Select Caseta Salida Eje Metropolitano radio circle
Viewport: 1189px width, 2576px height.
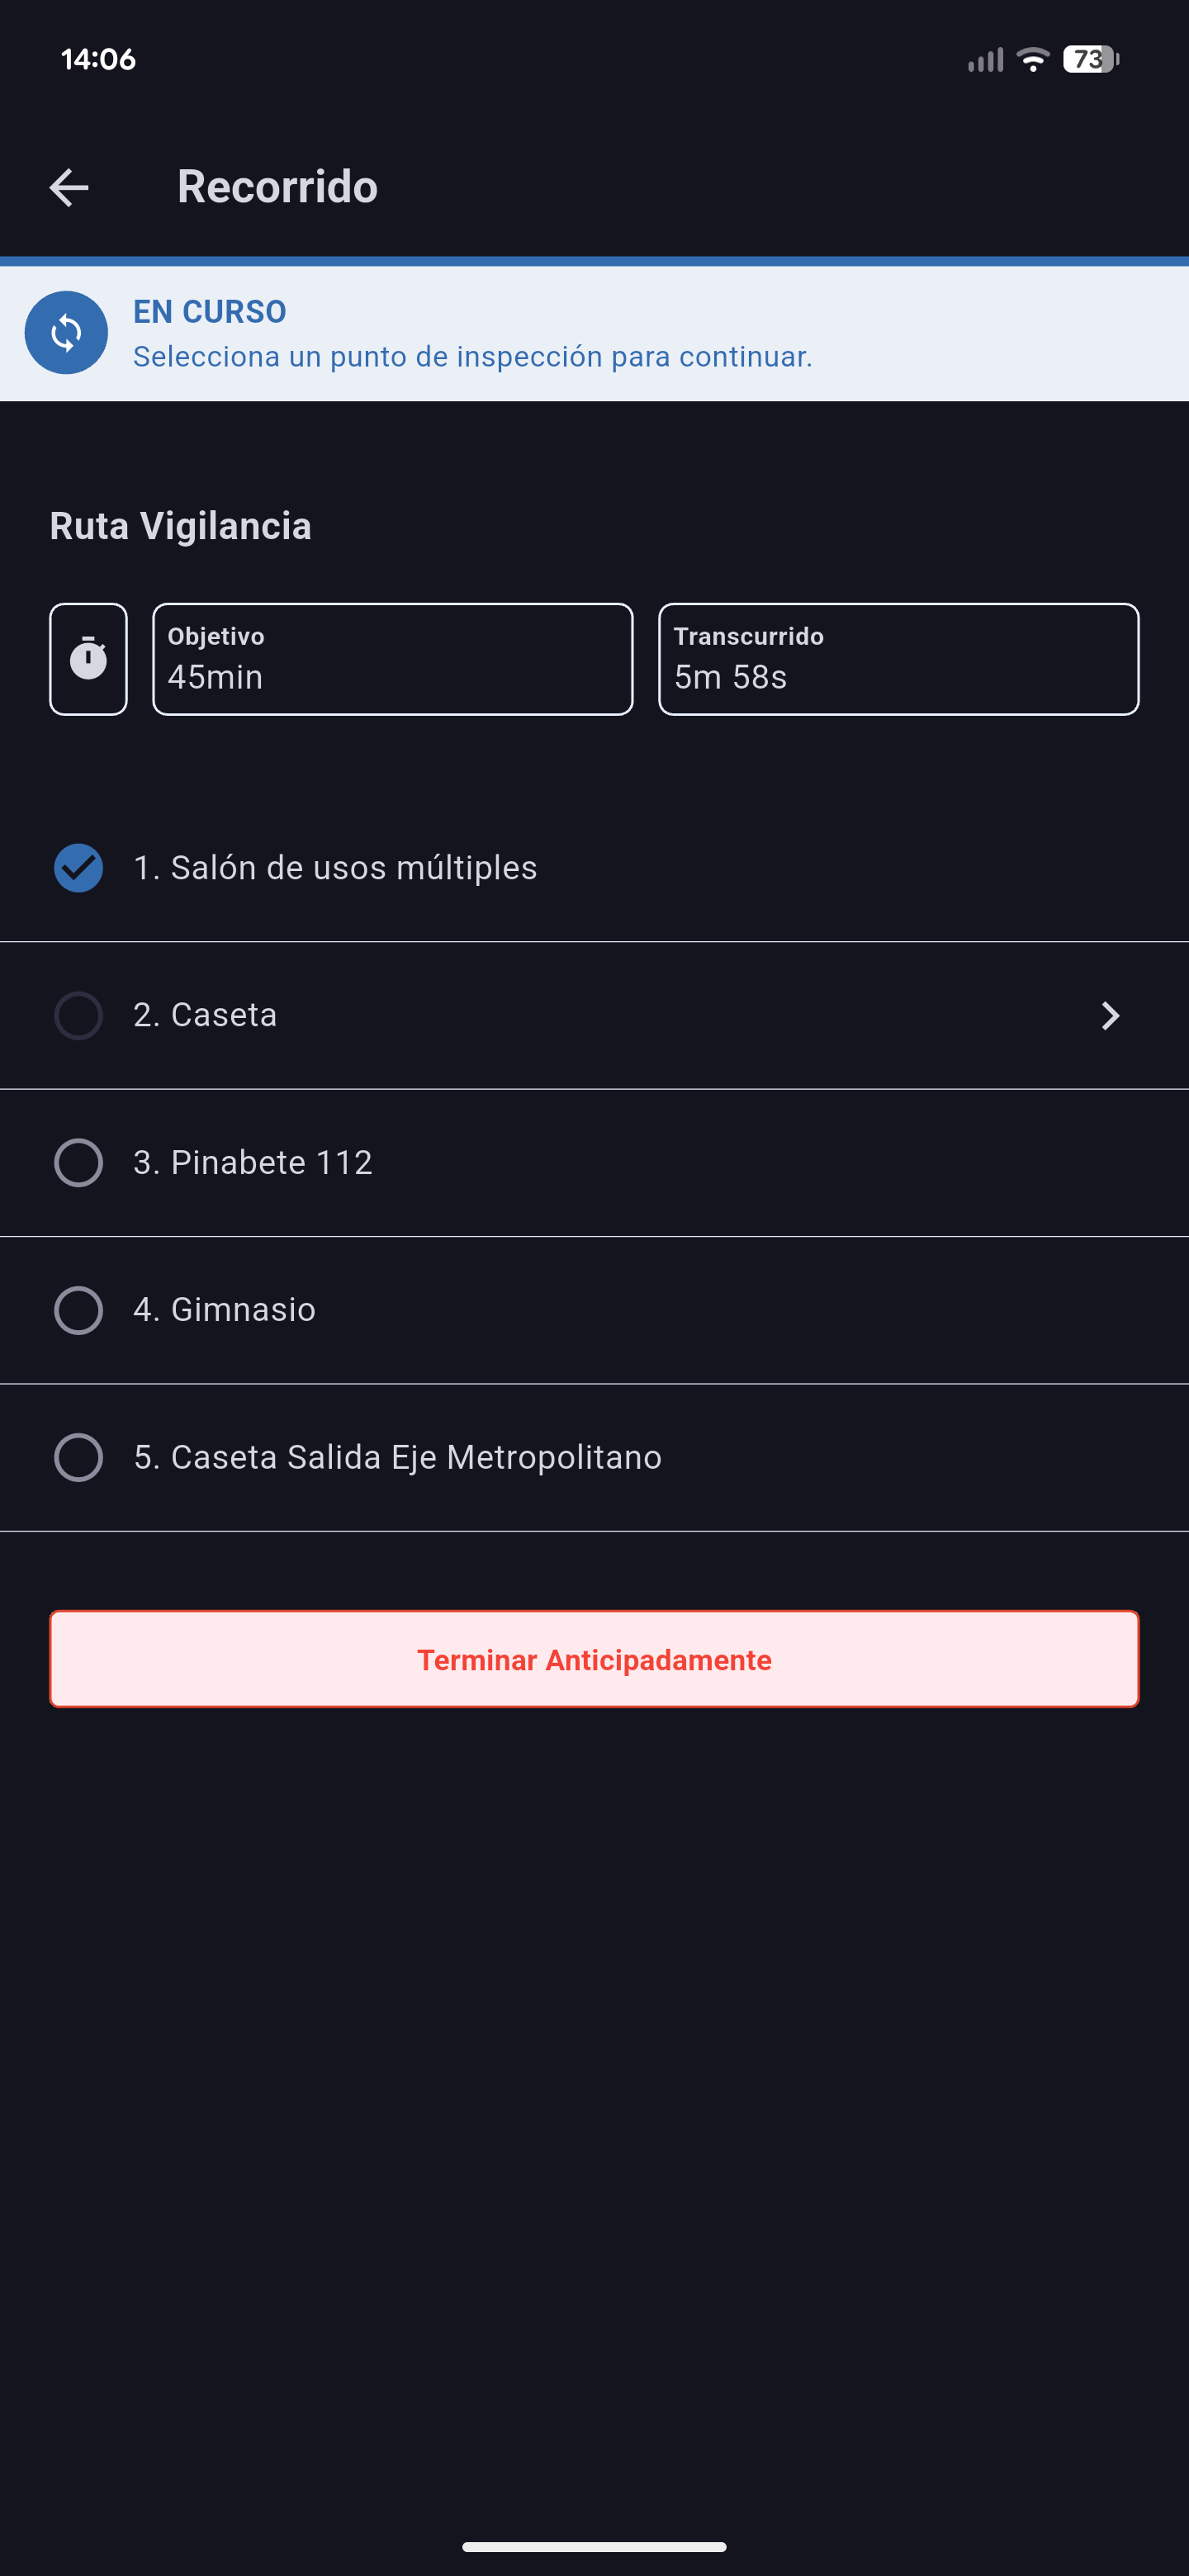tap(78, 1457)
